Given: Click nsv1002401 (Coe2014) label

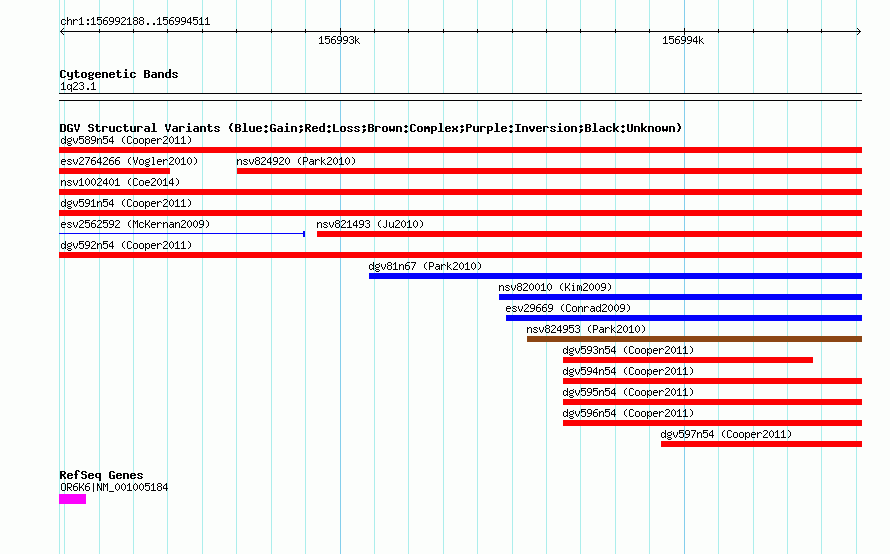Looking at the screenshot, I should pyautogui.click(x=120, y=182).
